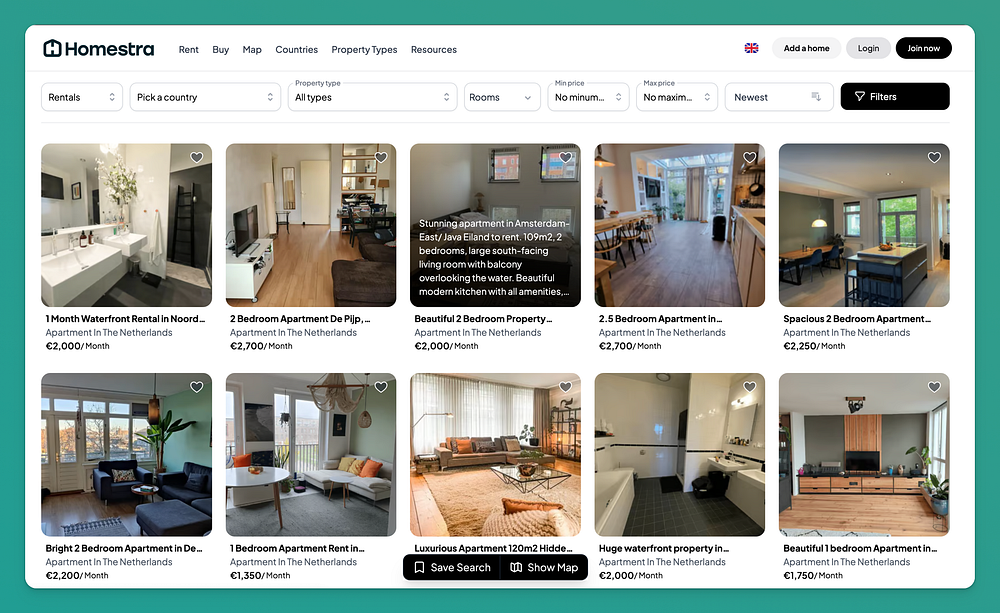This screenshot has width=1000, height=613.
Task: Open the 1 Month Waterfront Rental bathroom photo
Action: (x=126, y=225)
